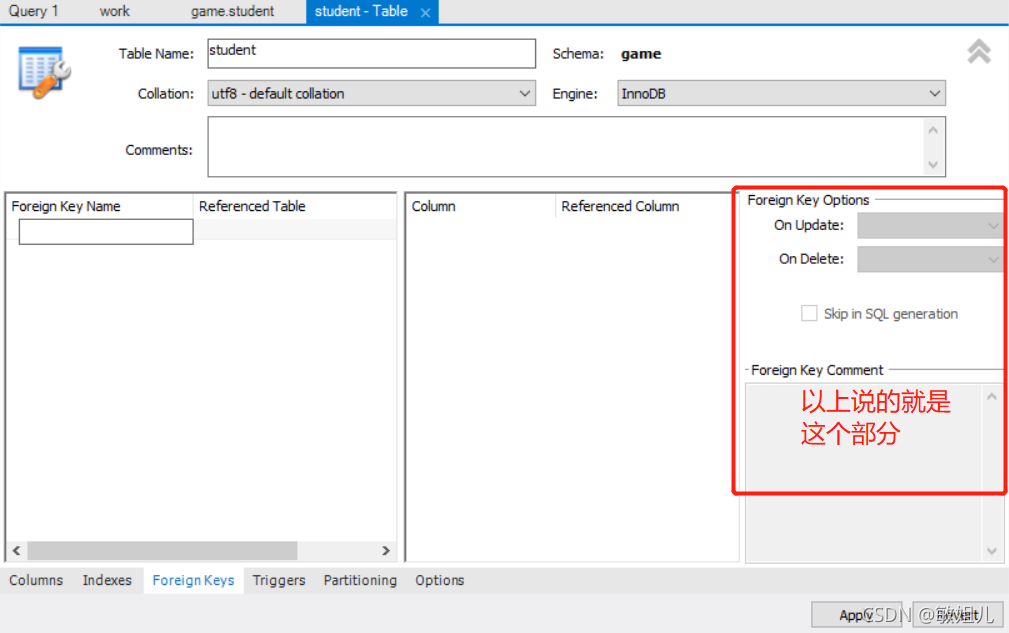Viewport: 1009px width, 633px height.
Task: Open the Triggers tab
Action: click(279, 580)
